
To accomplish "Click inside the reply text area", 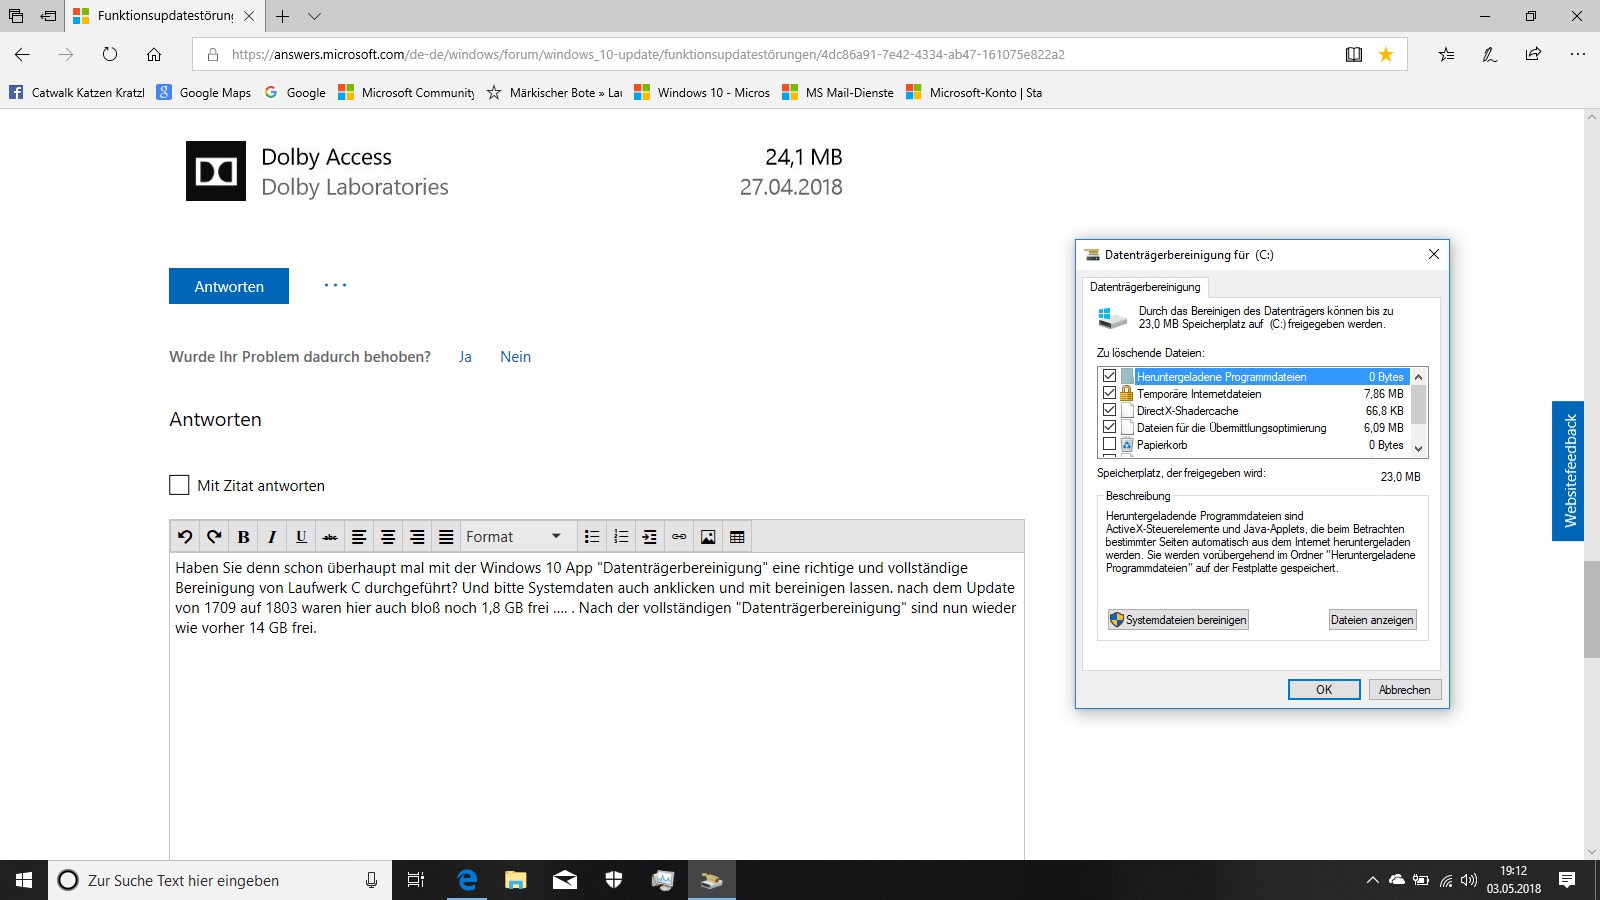I will [x=597, y=706].
